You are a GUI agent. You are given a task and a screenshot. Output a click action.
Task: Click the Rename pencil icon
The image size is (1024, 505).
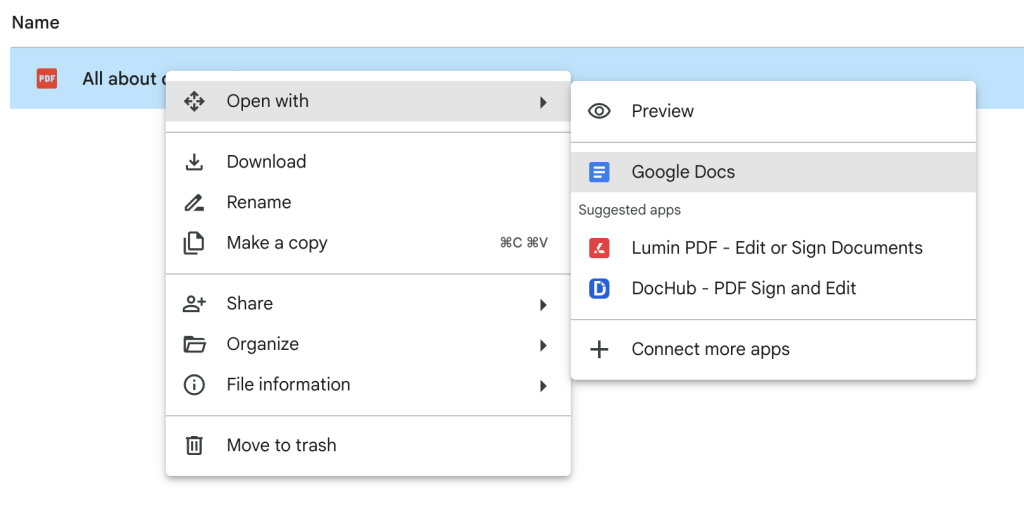[194, 203]
